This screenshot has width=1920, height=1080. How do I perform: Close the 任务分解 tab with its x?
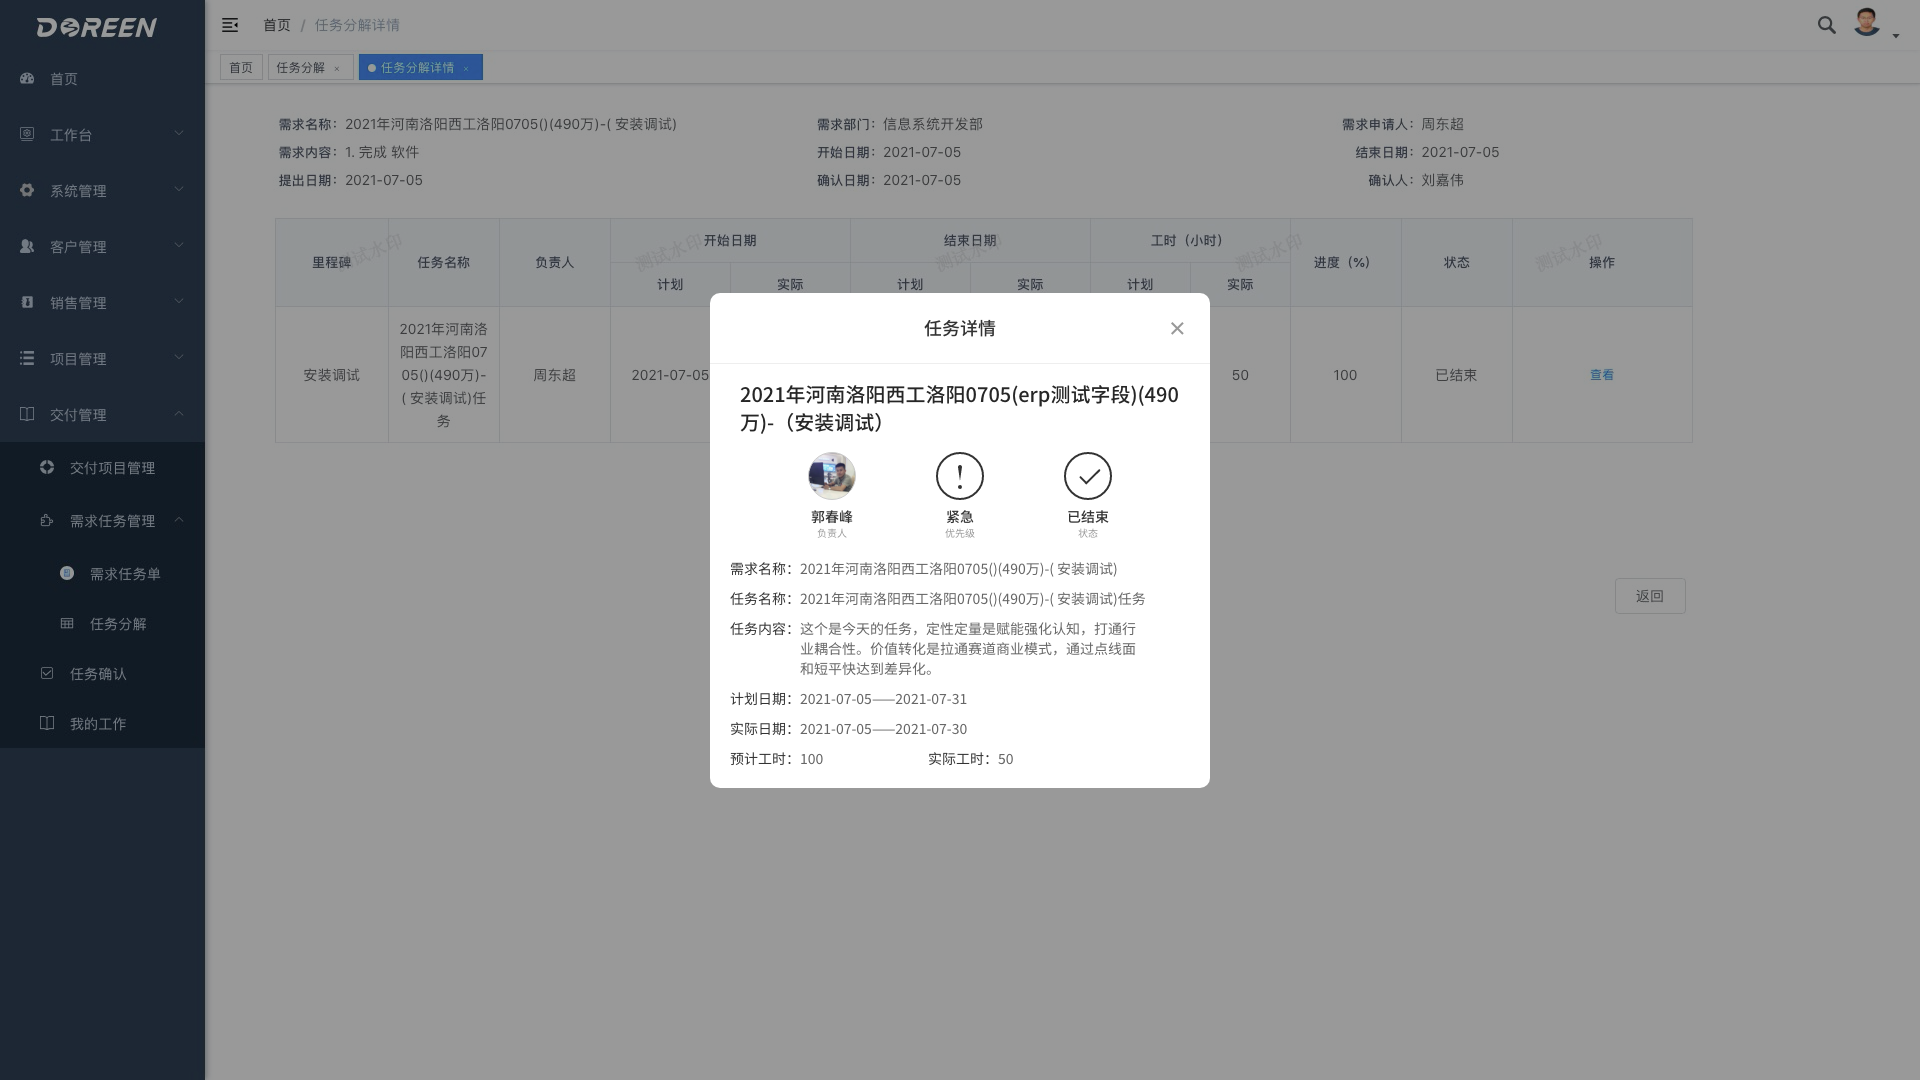click(337, 68)
